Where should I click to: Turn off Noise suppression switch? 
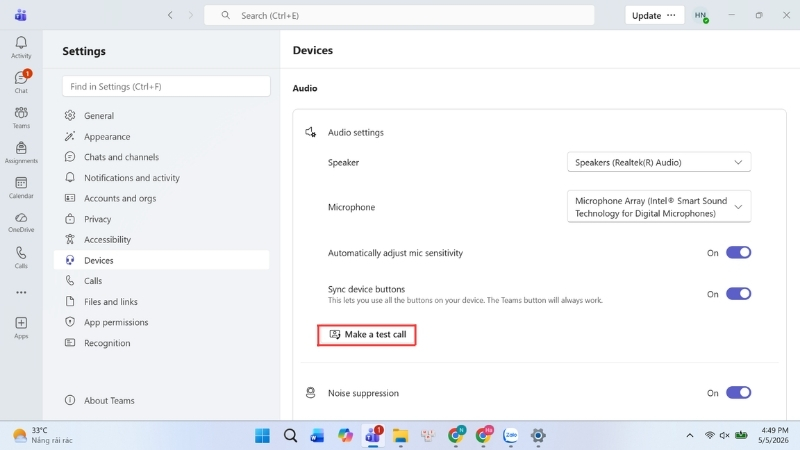pyautogui.click(x=738, y=393)
